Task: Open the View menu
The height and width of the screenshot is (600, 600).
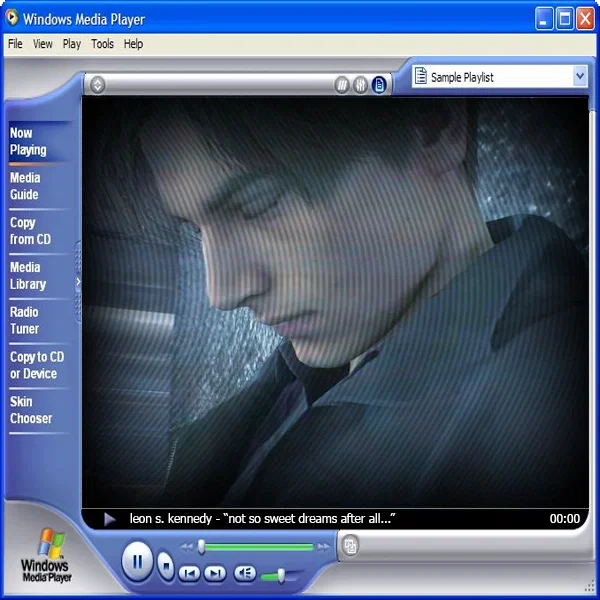Action: (42, 44)
